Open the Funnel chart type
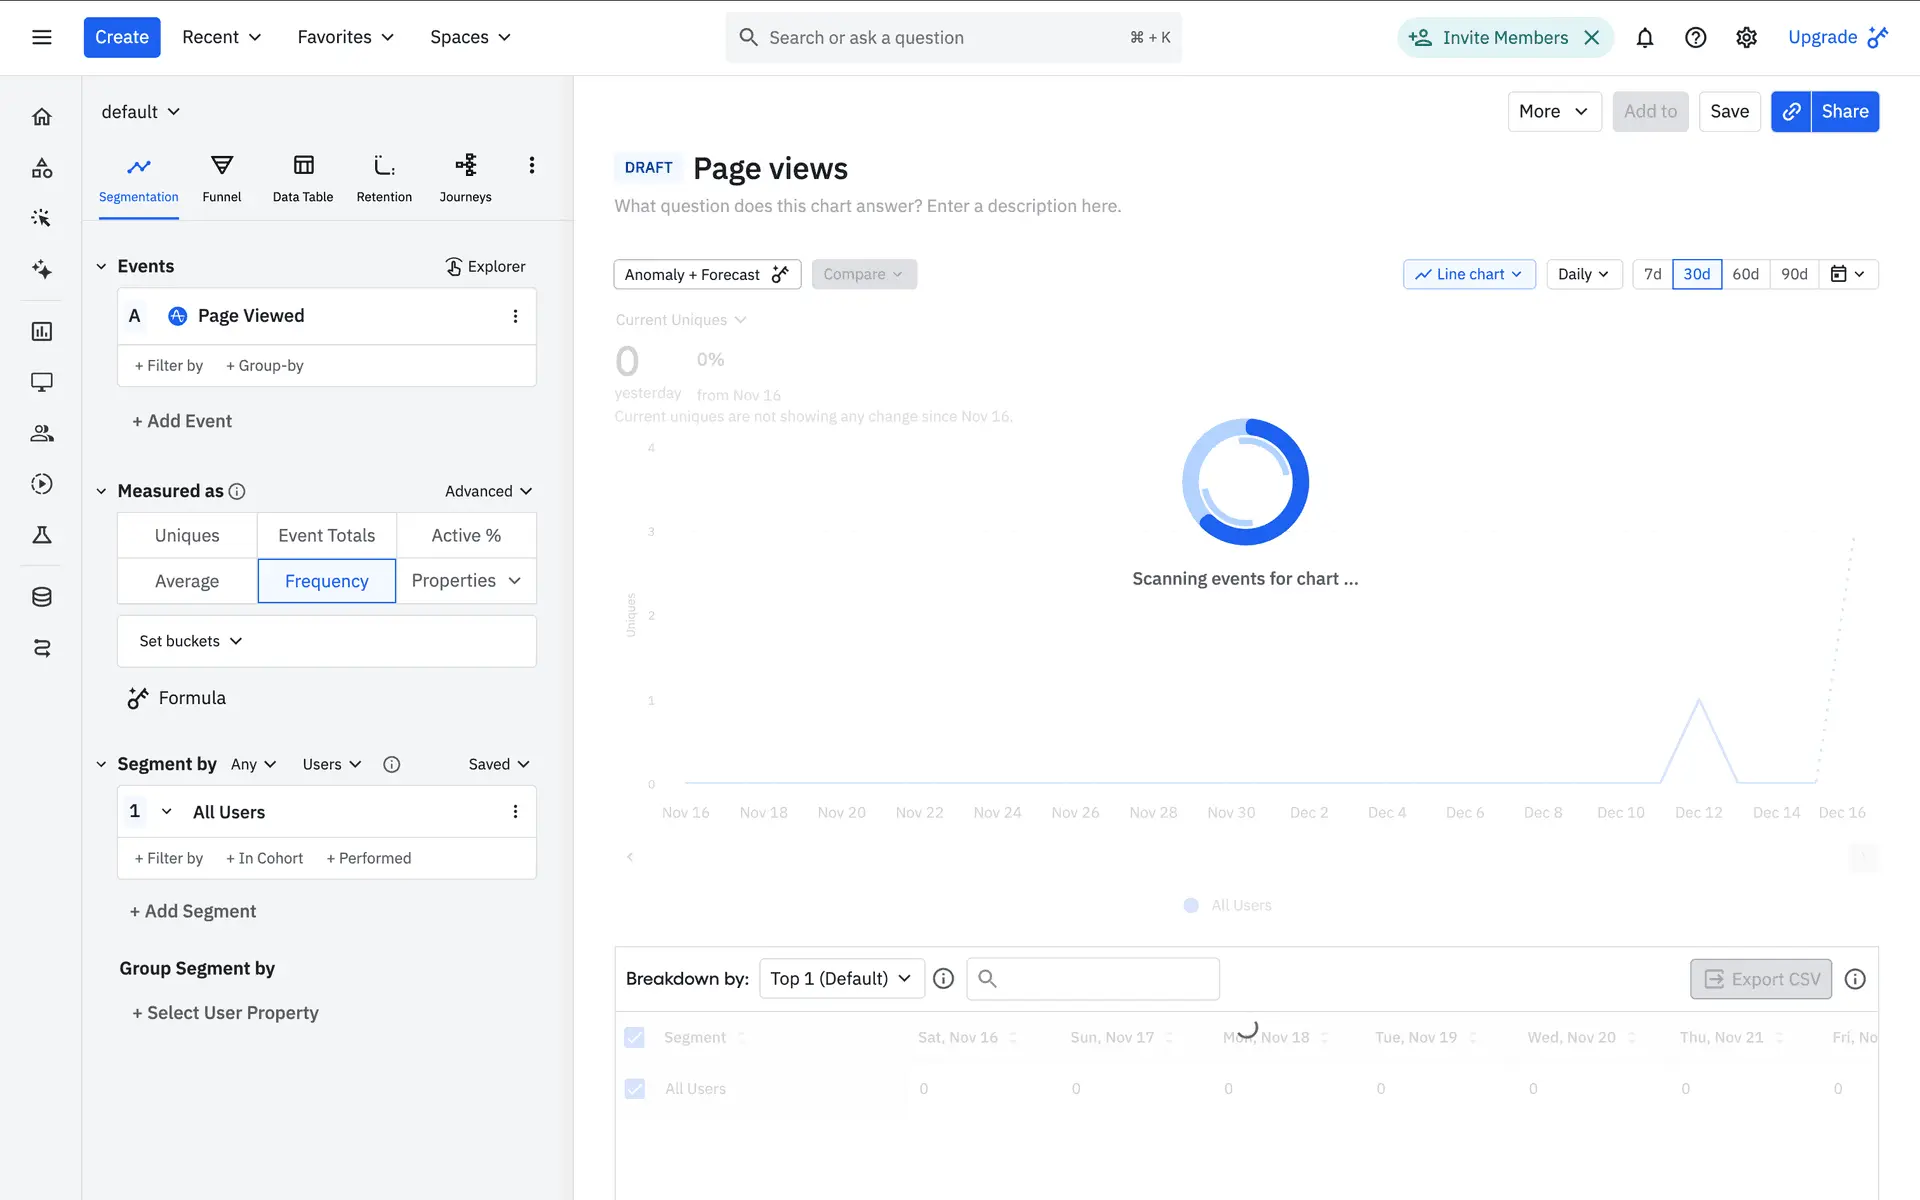 [x=221, y=178]
